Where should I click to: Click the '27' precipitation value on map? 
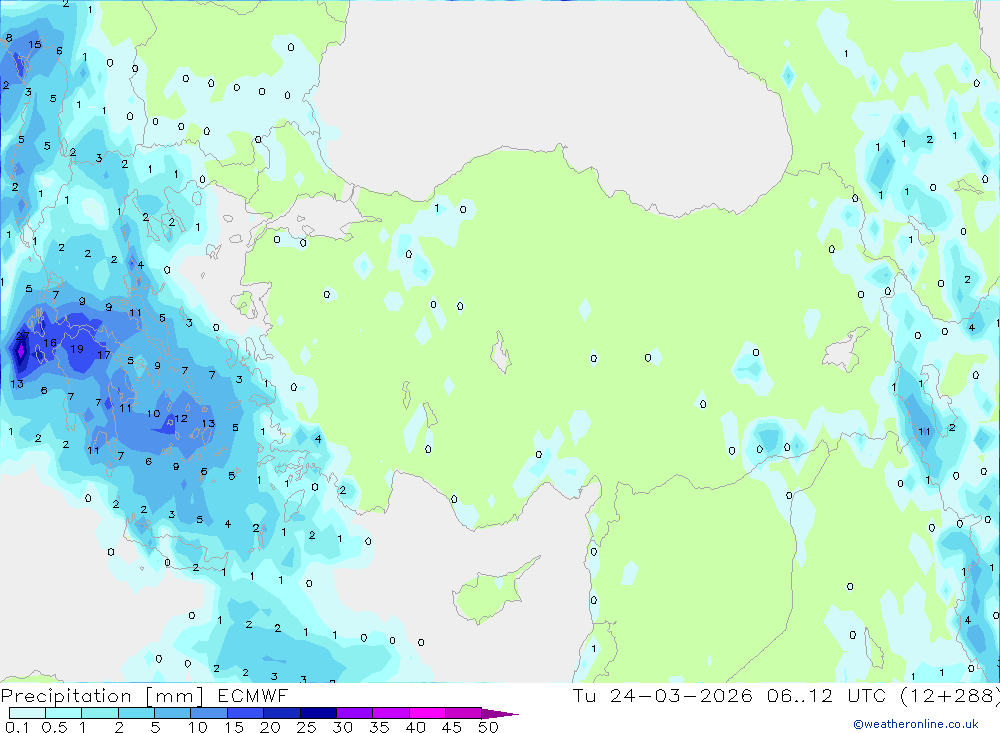22,336
